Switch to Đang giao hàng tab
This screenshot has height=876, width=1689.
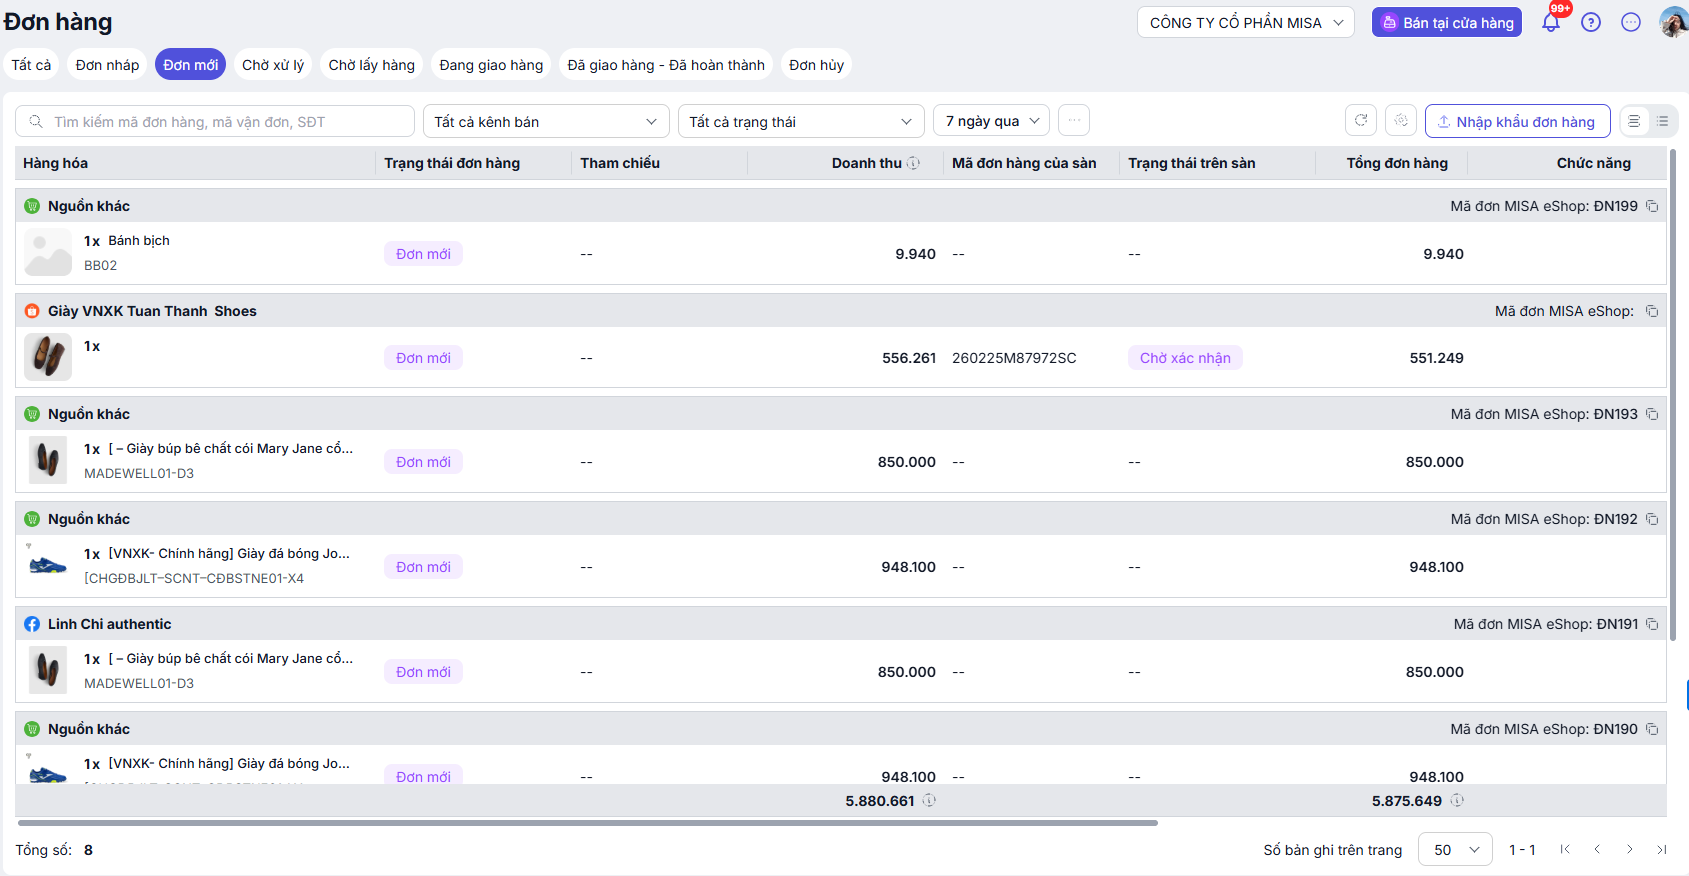point(491,65)
